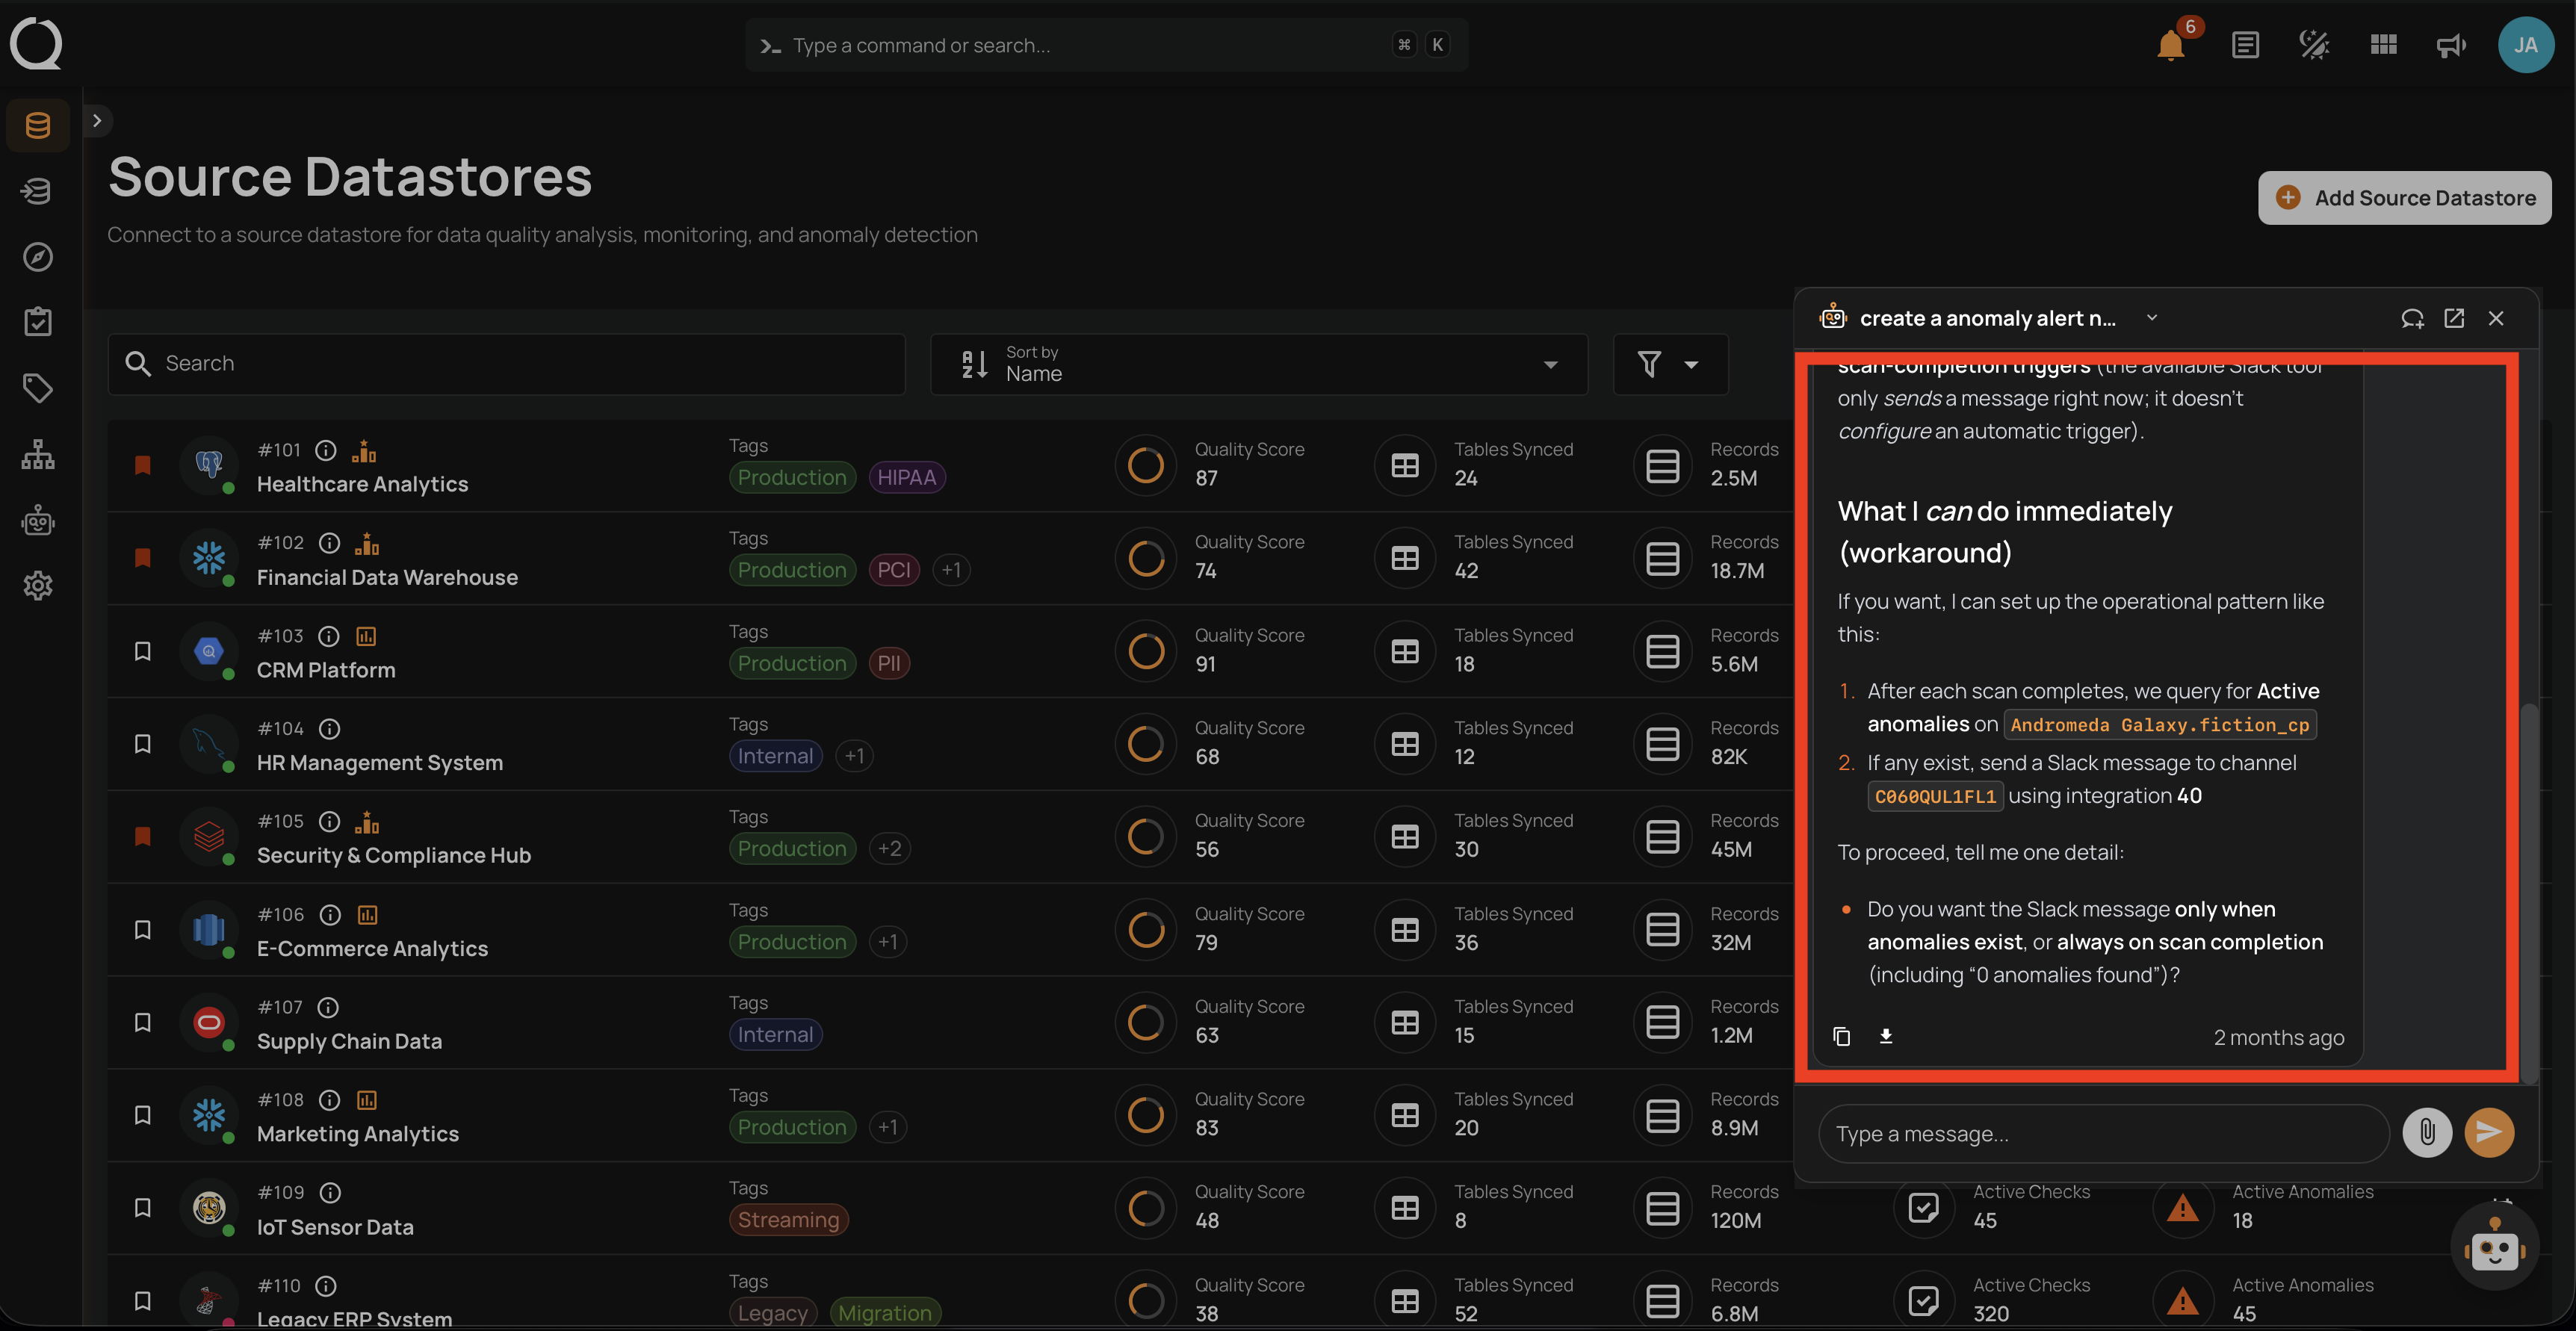
Task: Click chart icon next to CRM Platform #103
Action: point(367,636)
